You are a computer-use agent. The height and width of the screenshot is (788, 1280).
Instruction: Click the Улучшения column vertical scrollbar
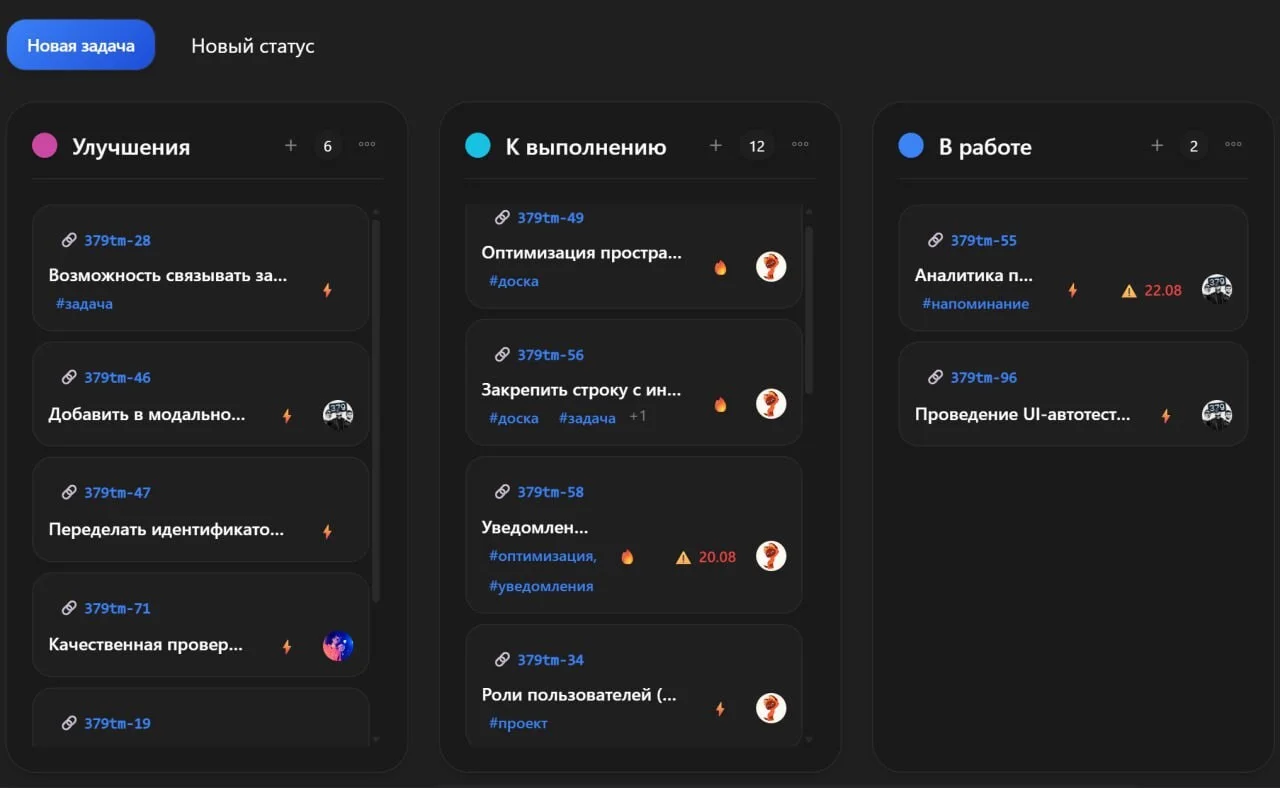coord(376,411)
